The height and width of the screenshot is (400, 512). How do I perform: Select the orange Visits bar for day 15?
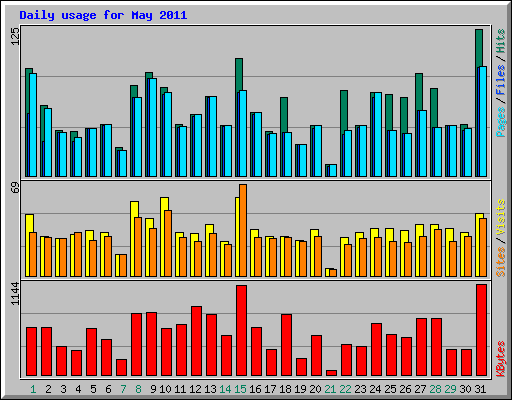[243, 230]
